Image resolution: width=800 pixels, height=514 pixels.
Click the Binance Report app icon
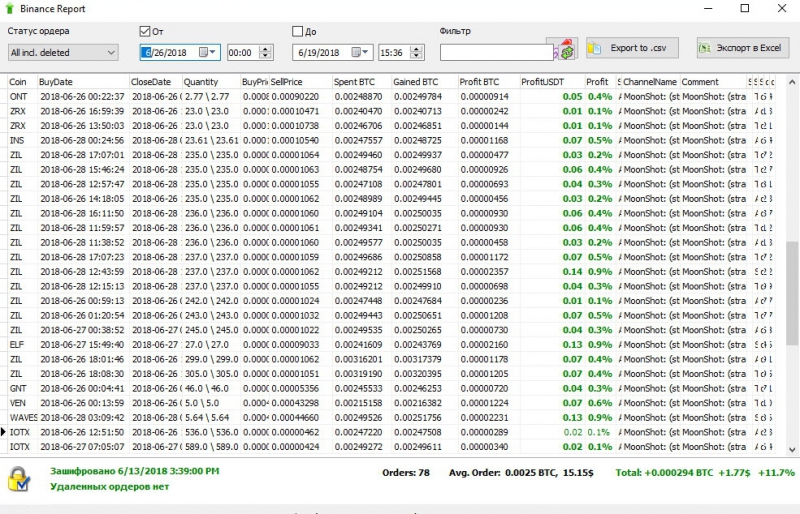coord(9,9)
